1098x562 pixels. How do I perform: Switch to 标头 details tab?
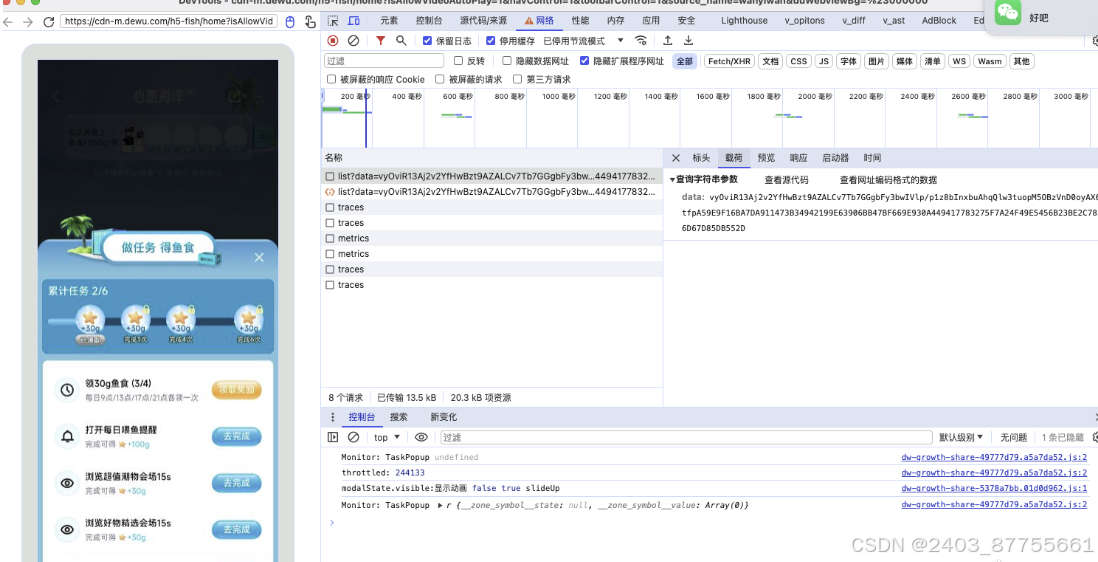701,158
